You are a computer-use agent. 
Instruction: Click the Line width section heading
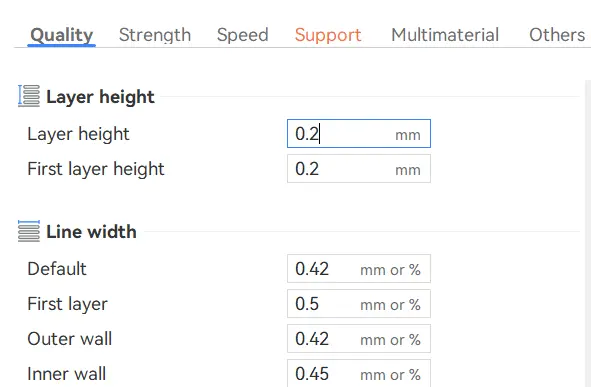(91, 231)
